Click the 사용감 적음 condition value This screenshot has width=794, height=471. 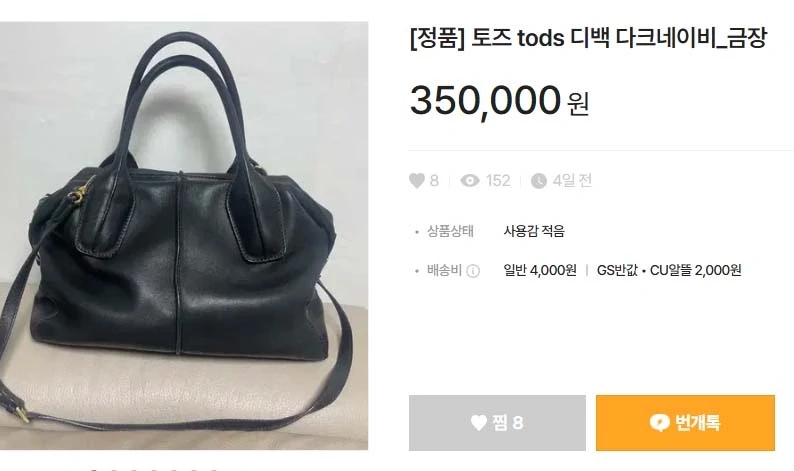click(x=534, y=231)
